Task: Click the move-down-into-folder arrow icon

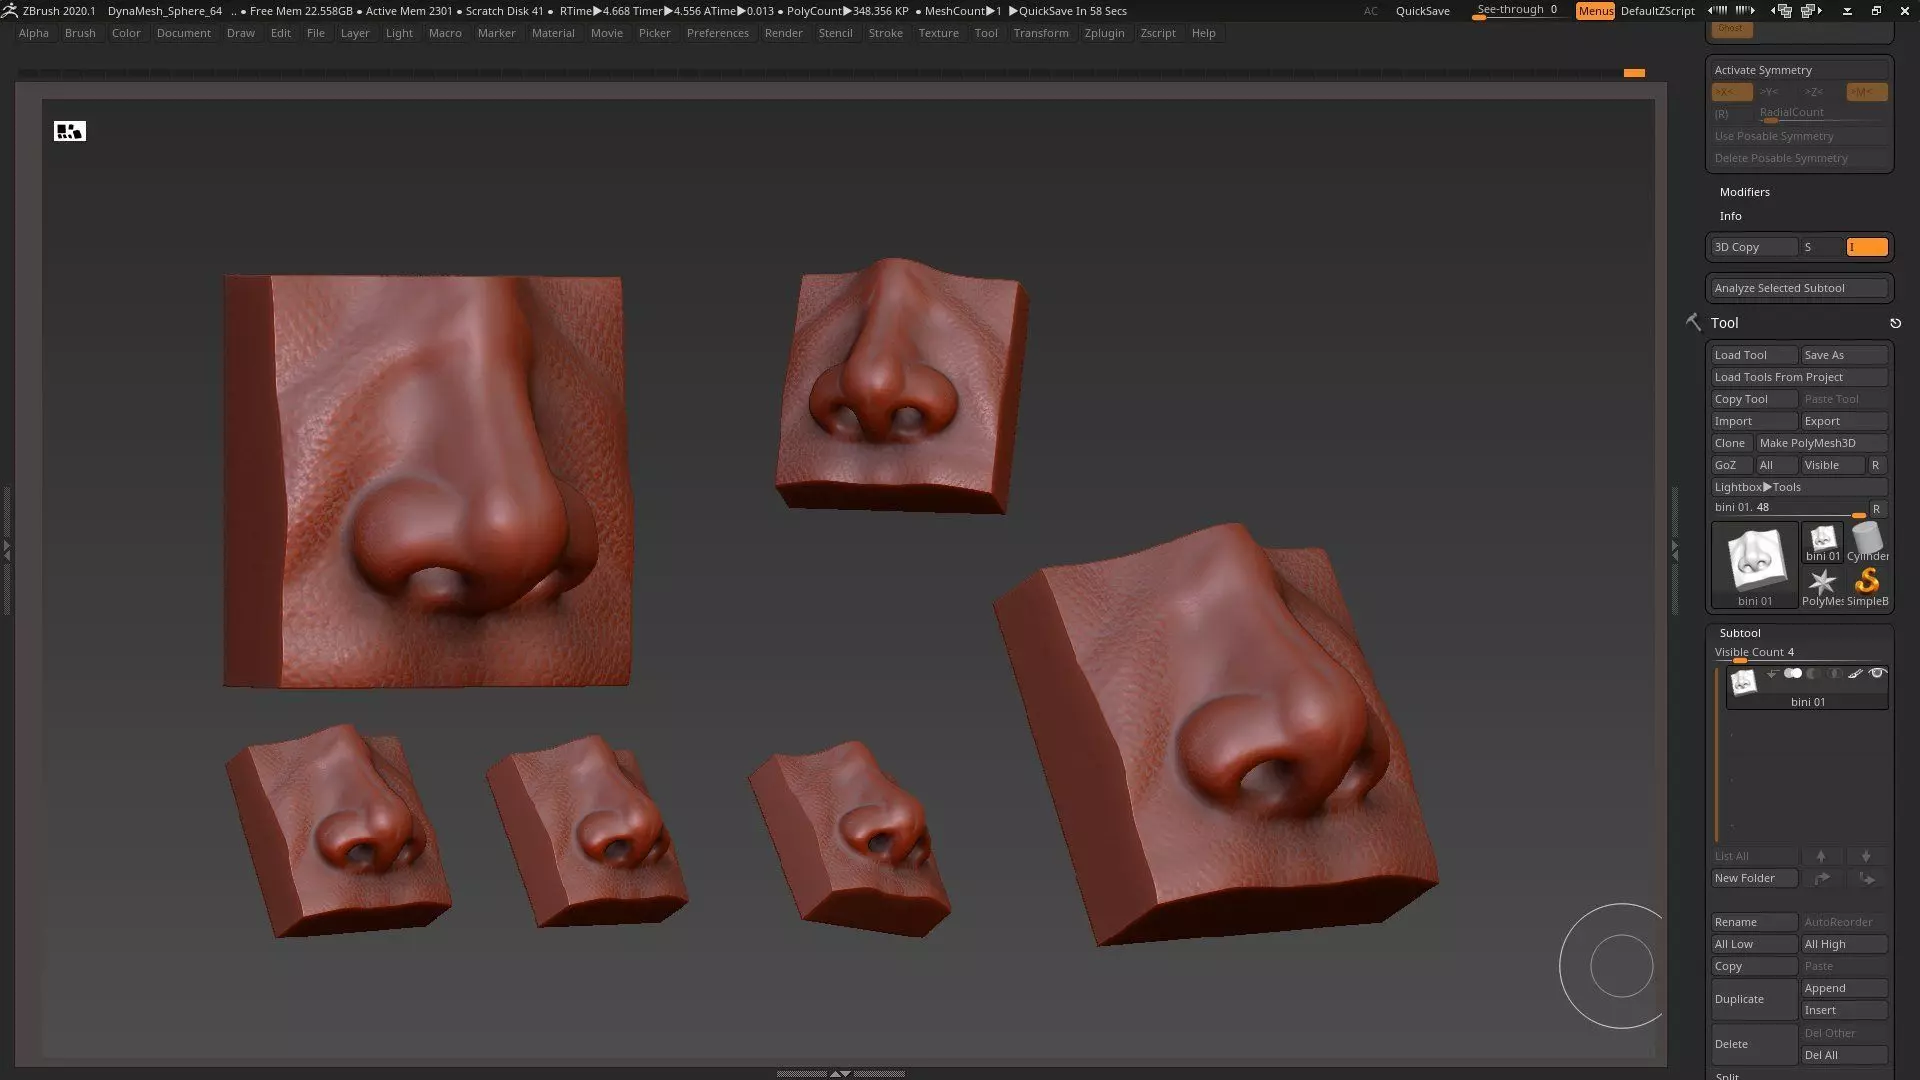Action: tap(1866, 878)
